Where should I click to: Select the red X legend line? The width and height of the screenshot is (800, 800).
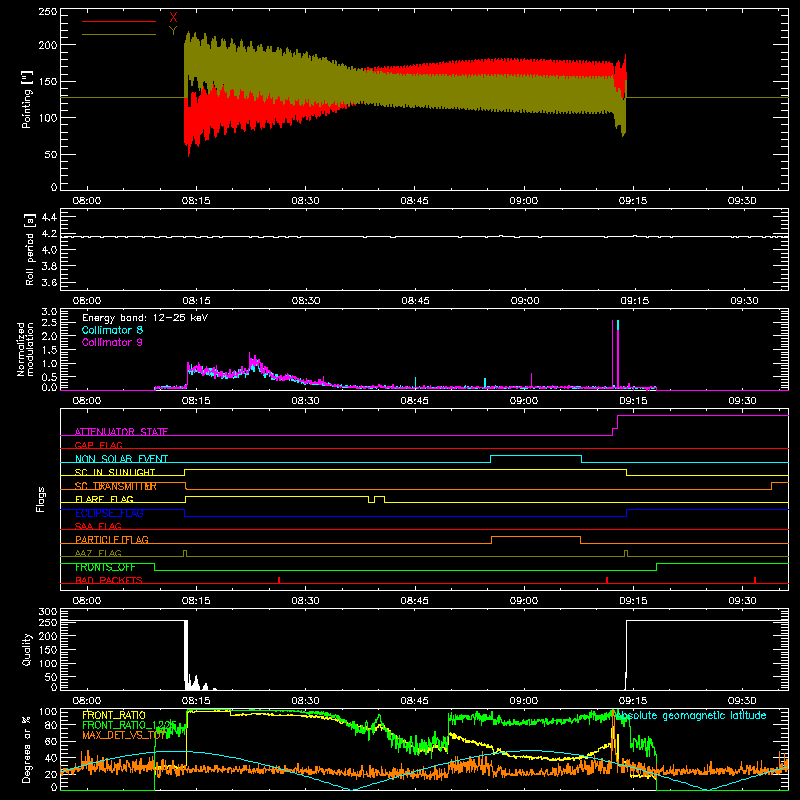point(119,21)
